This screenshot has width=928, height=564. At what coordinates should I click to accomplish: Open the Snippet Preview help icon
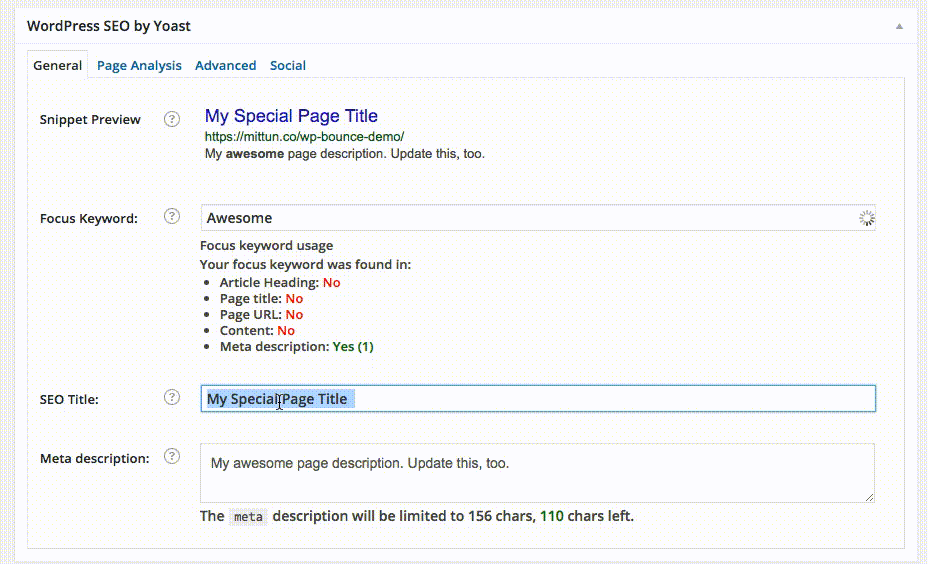172,119
